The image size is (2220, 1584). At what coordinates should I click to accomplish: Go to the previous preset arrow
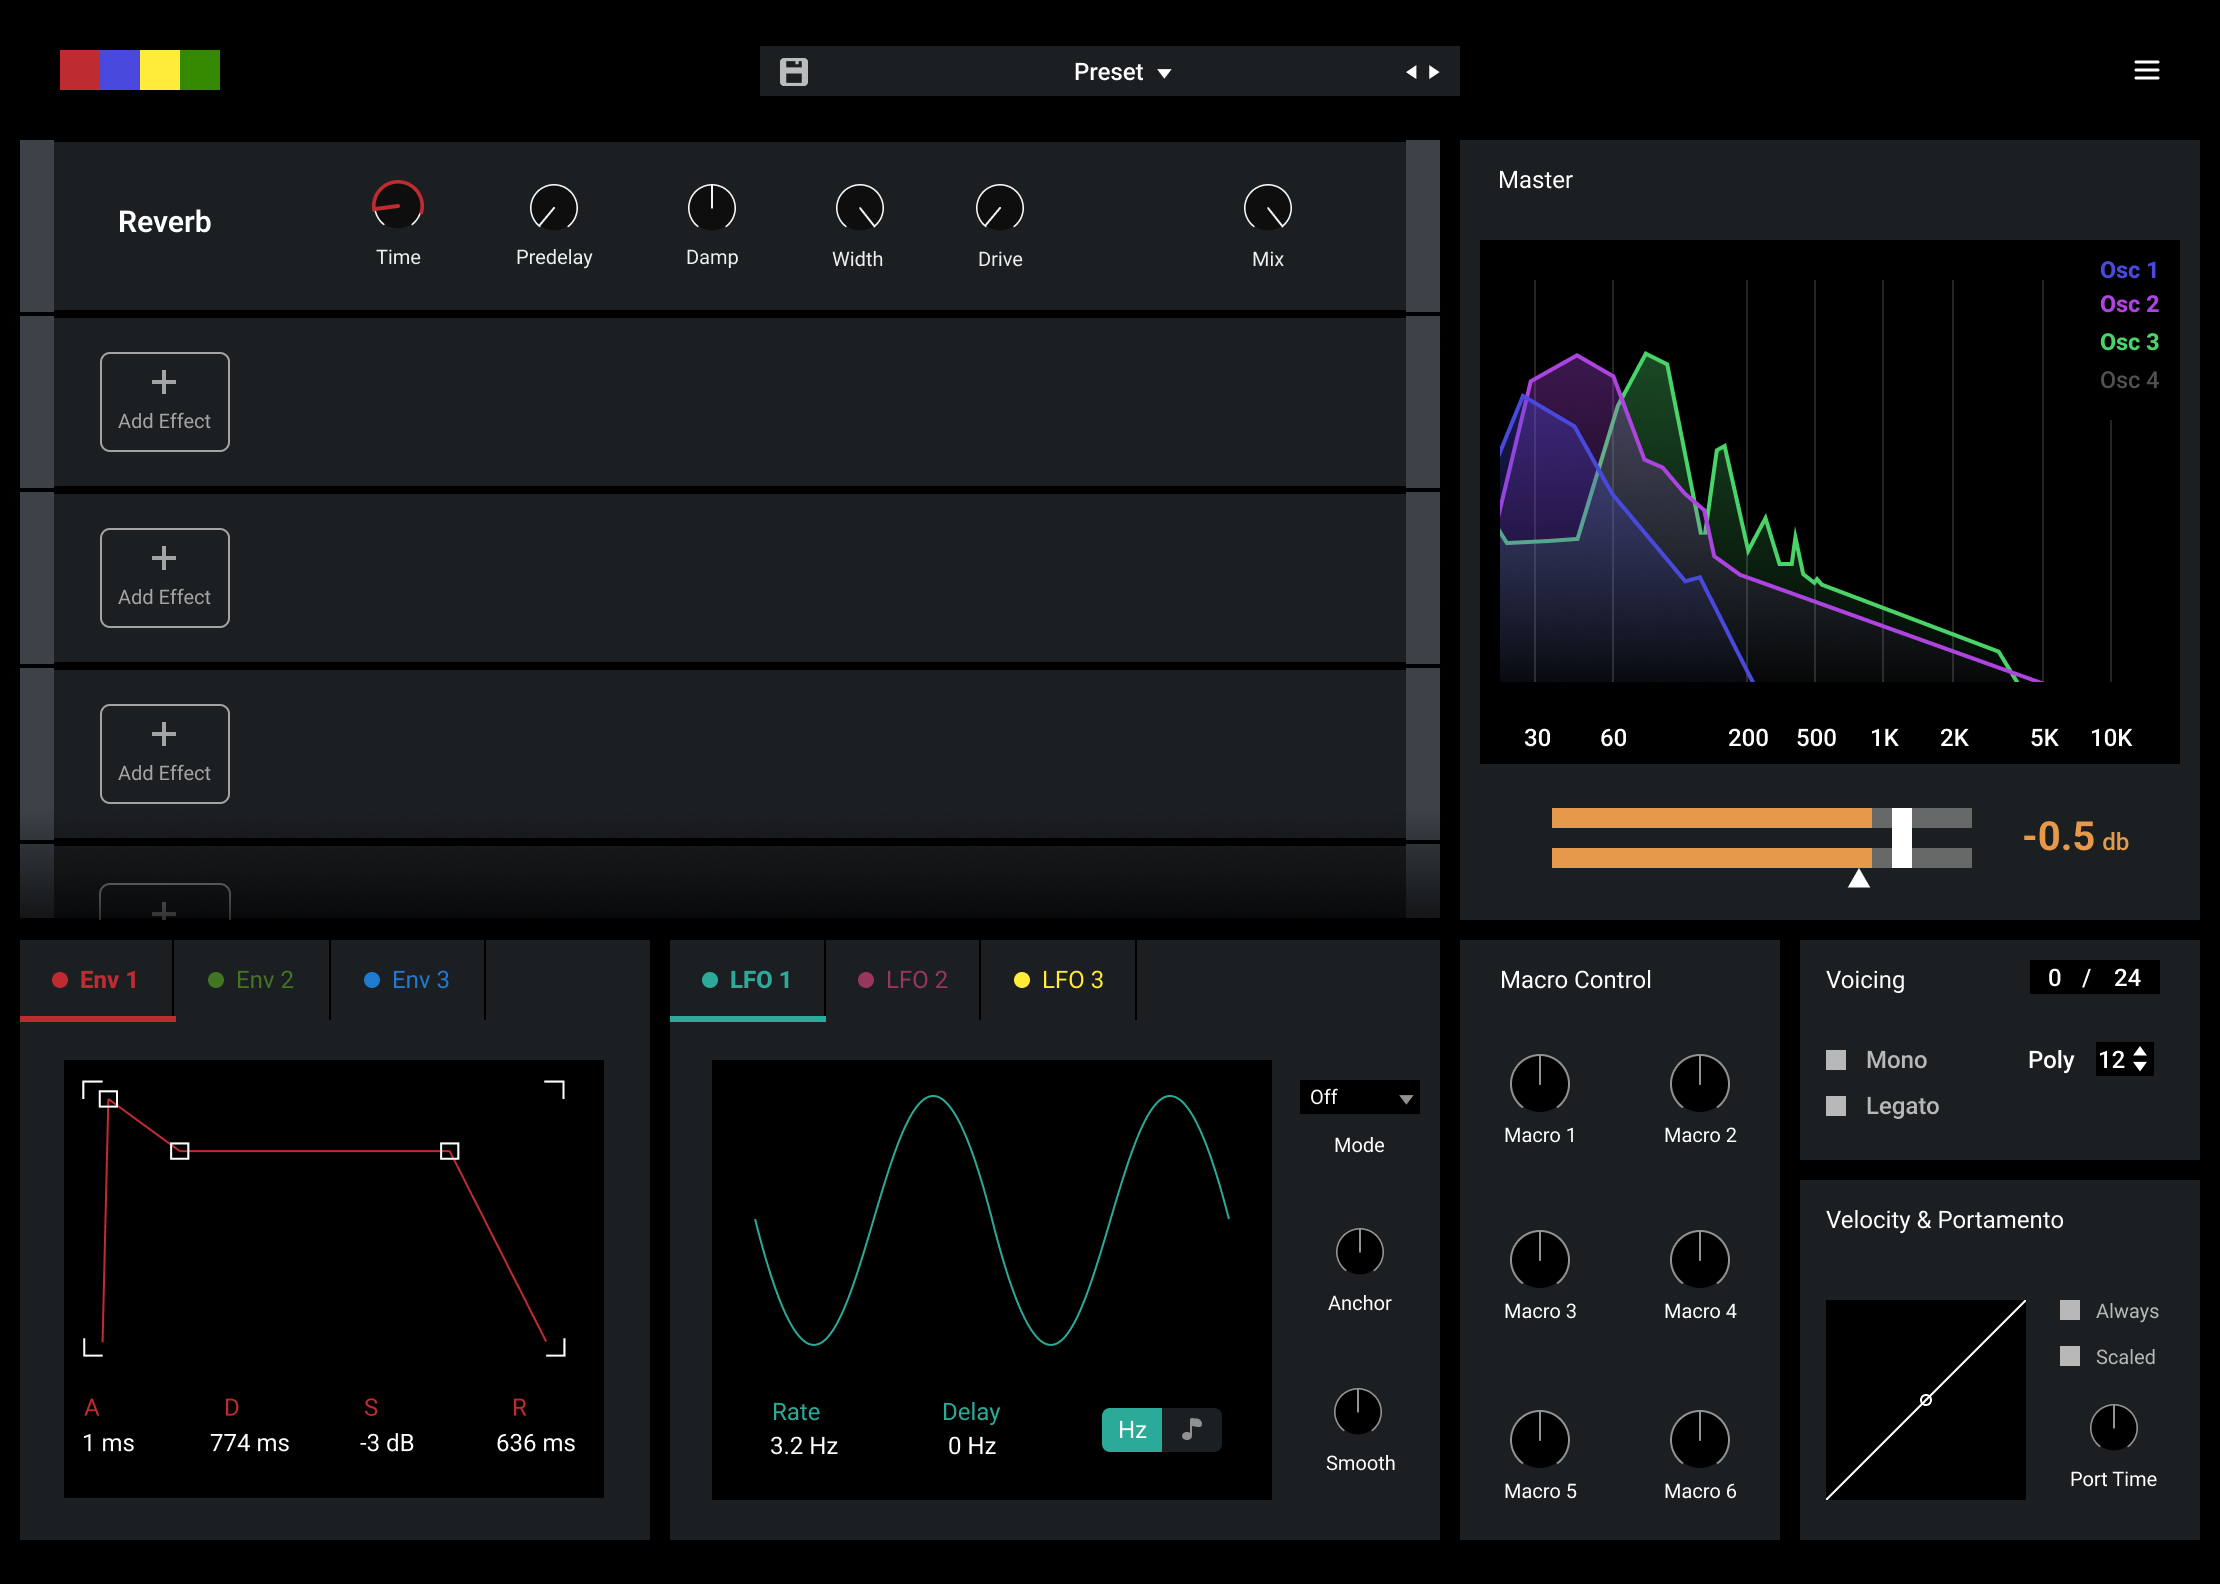(1411, 72)
